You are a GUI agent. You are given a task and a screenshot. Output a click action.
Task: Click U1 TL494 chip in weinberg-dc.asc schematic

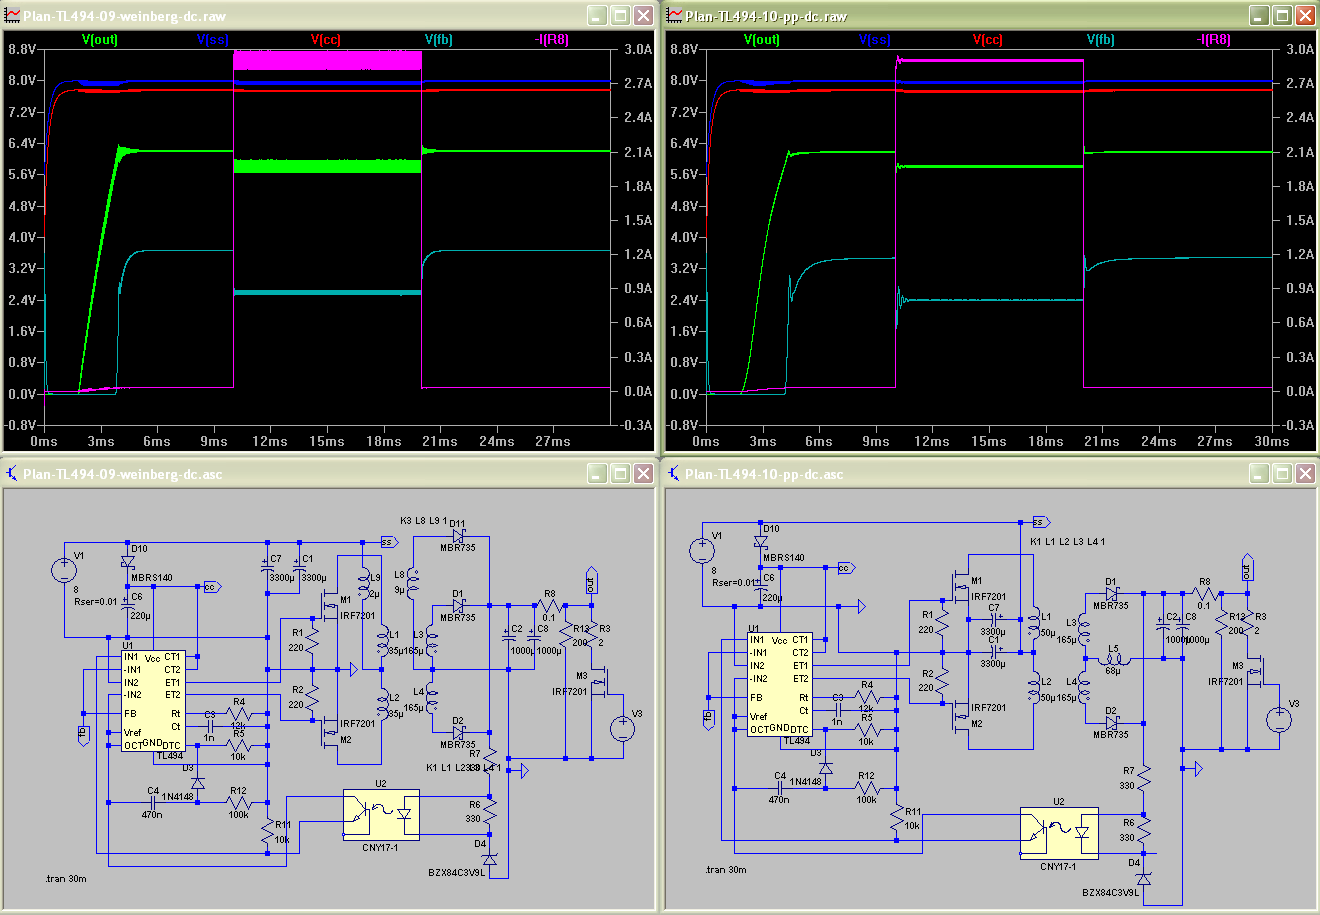[152, 702]
